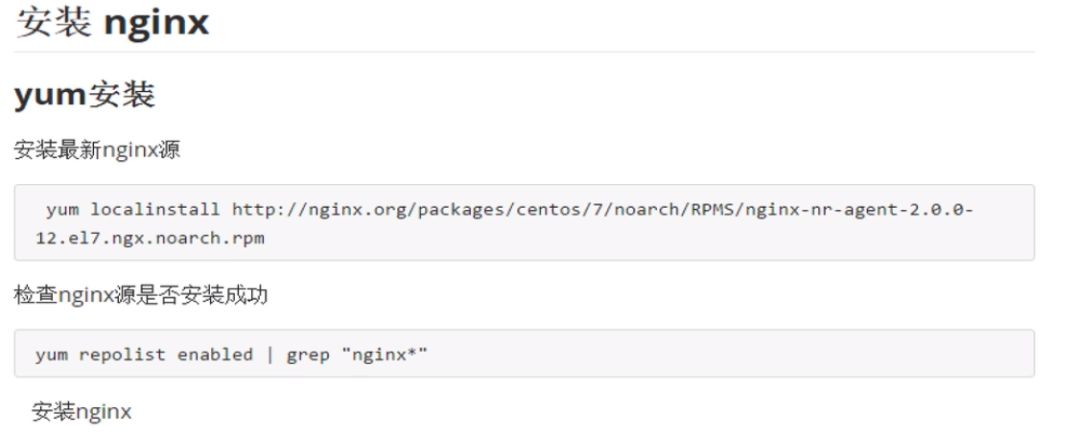The width and height of the screenshot is (1080, 435).
Task: Click 'enabled' in the repolist command
Action: point(215,355)
